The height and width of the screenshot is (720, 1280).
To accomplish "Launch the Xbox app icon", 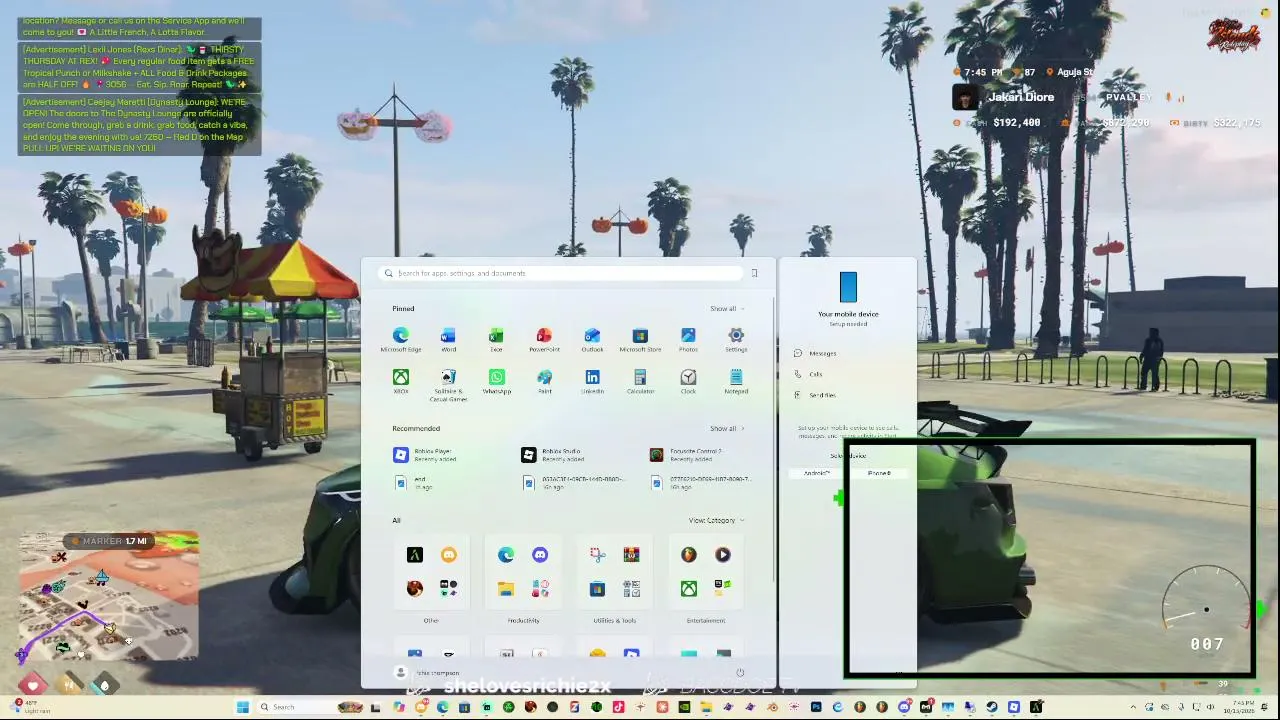I will (x=401, y=382).
